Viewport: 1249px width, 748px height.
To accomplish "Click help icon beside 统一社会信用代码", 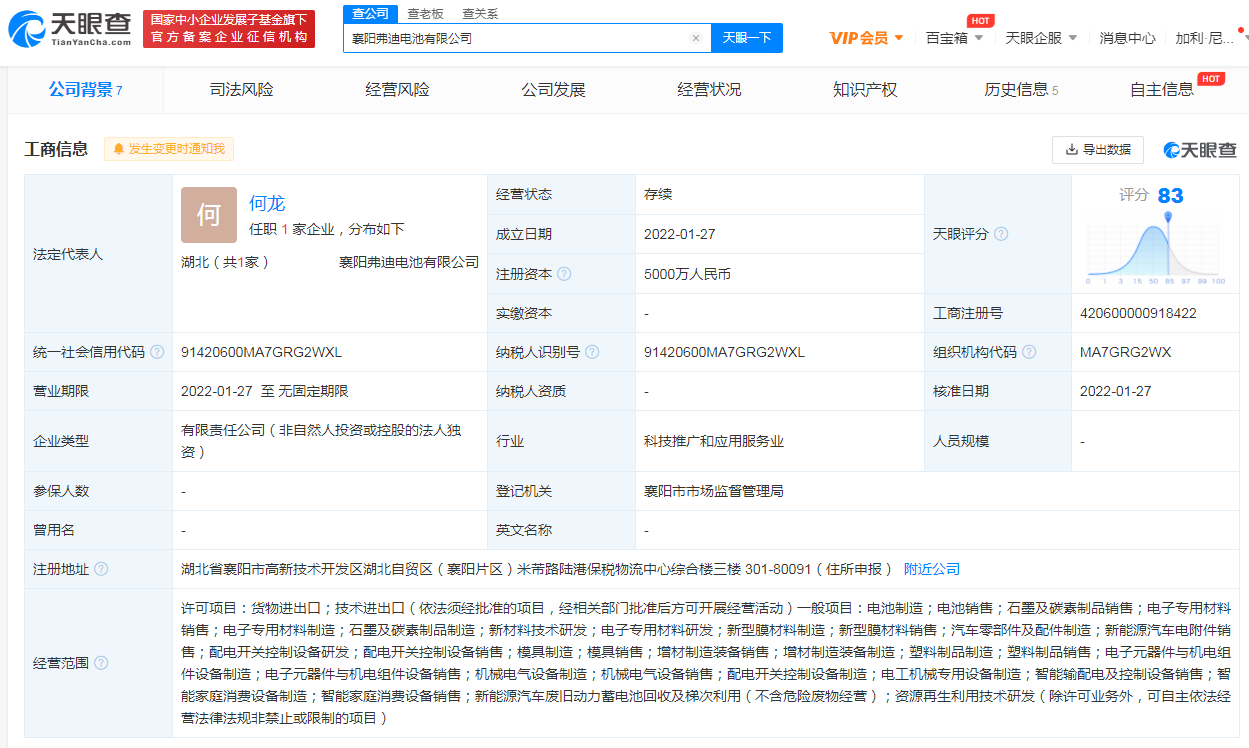I will tap(157, 352).
